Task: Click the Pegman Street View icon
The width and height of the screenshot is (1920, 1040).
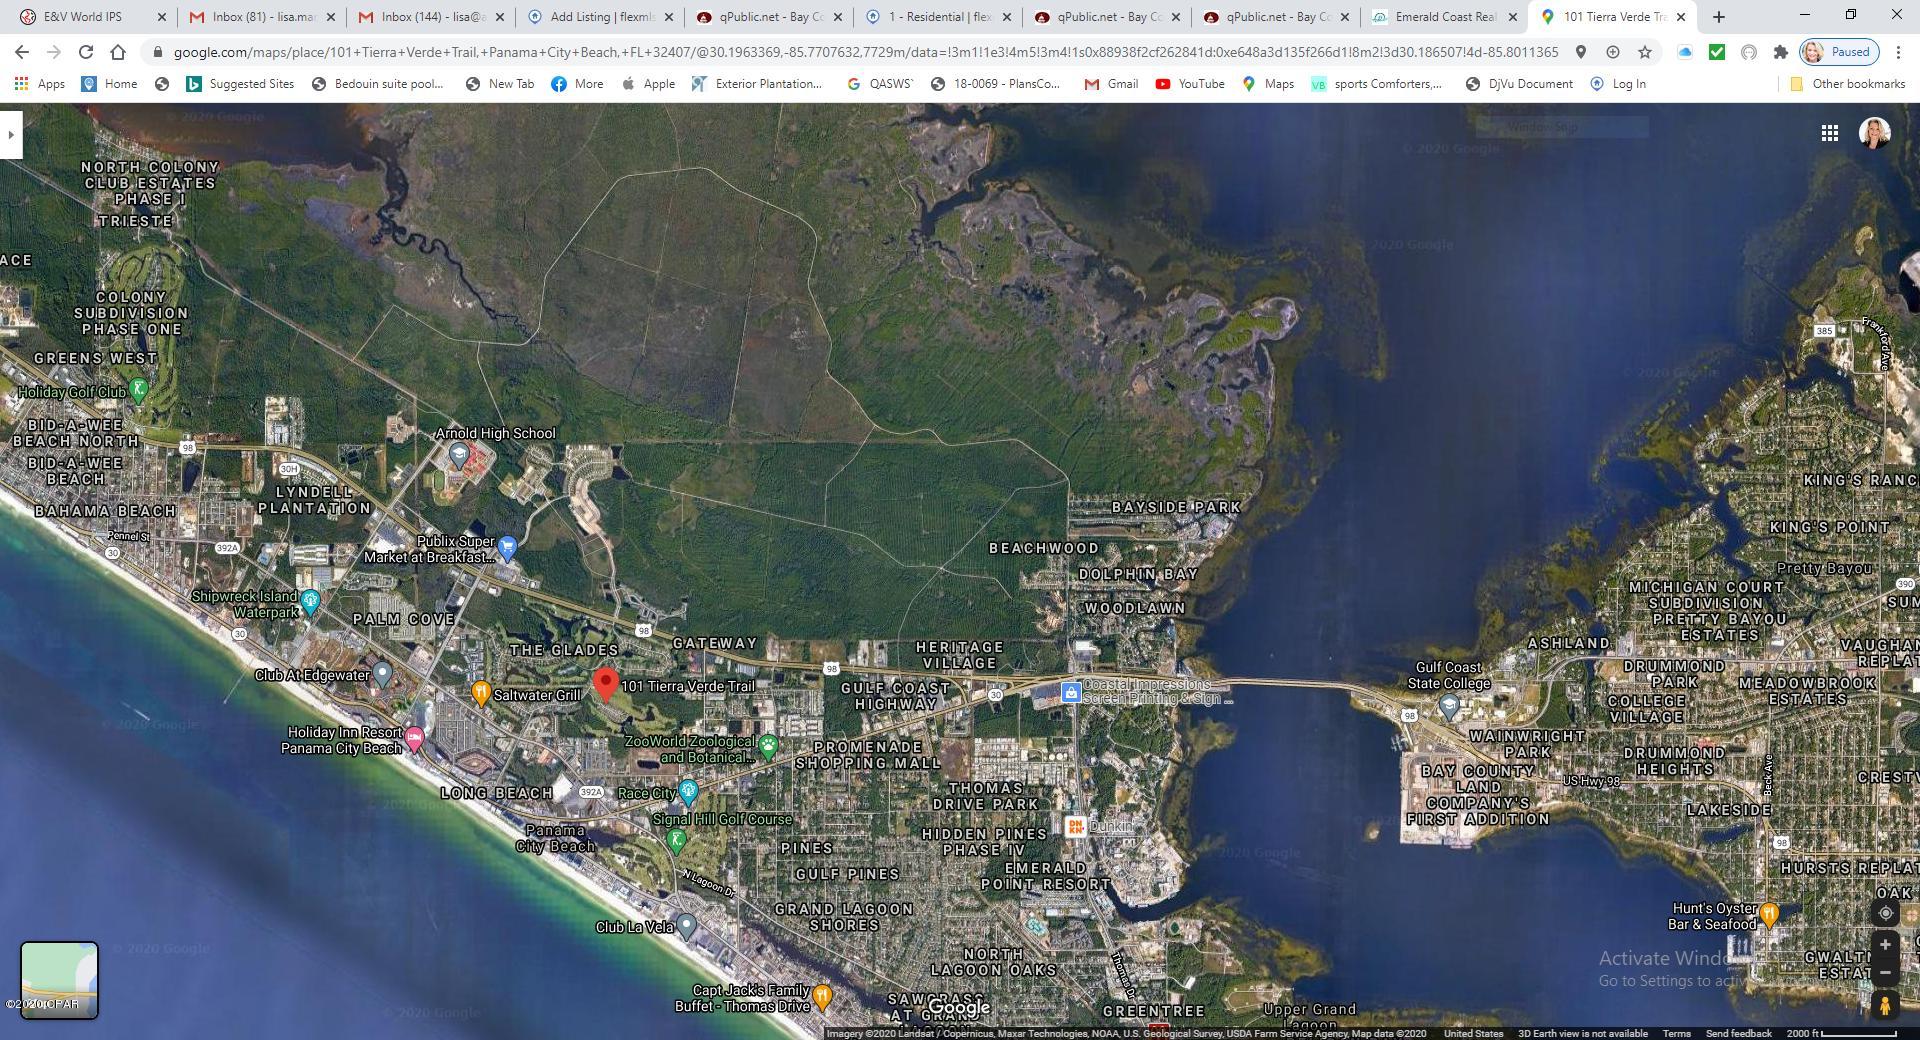Action: [1885, 1005]
